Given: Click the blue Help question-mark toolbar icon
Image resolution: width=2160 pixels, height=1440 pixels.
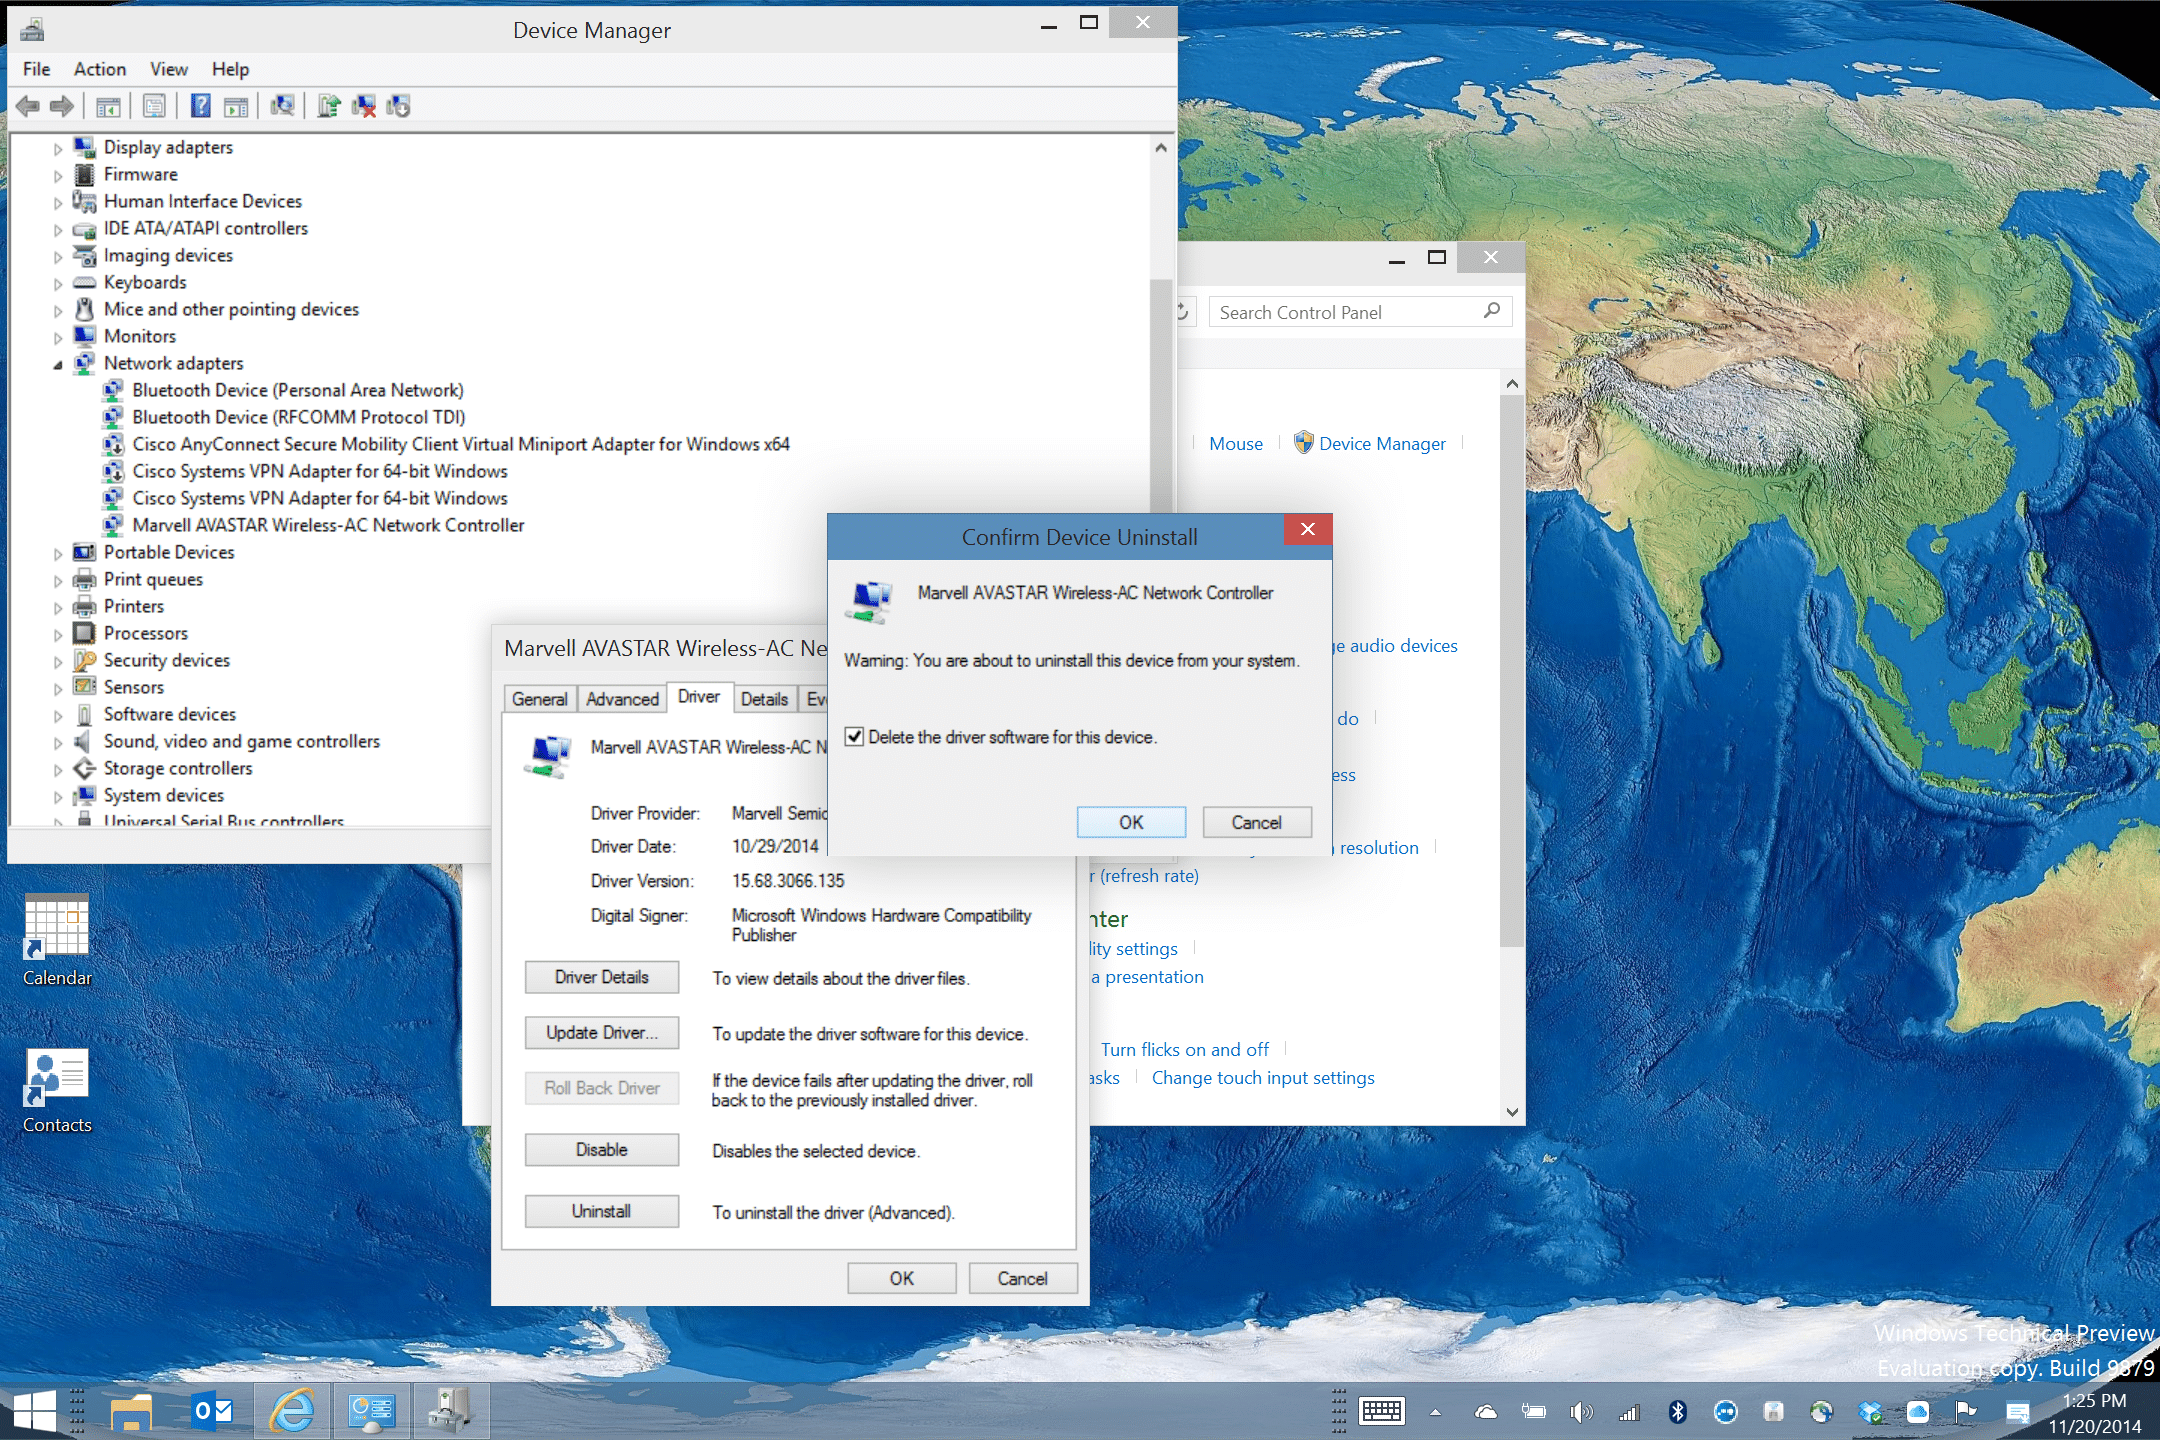Looking at the screenshot, I should point(201,106).
